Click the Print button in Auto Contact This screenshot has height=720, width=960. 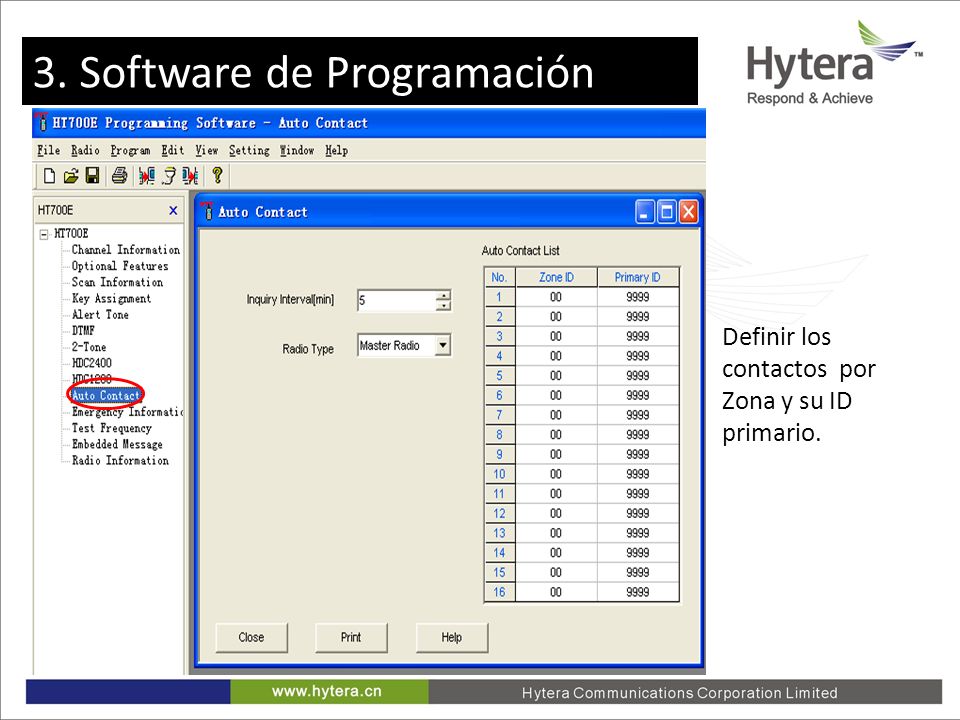[x=351, y=637]
